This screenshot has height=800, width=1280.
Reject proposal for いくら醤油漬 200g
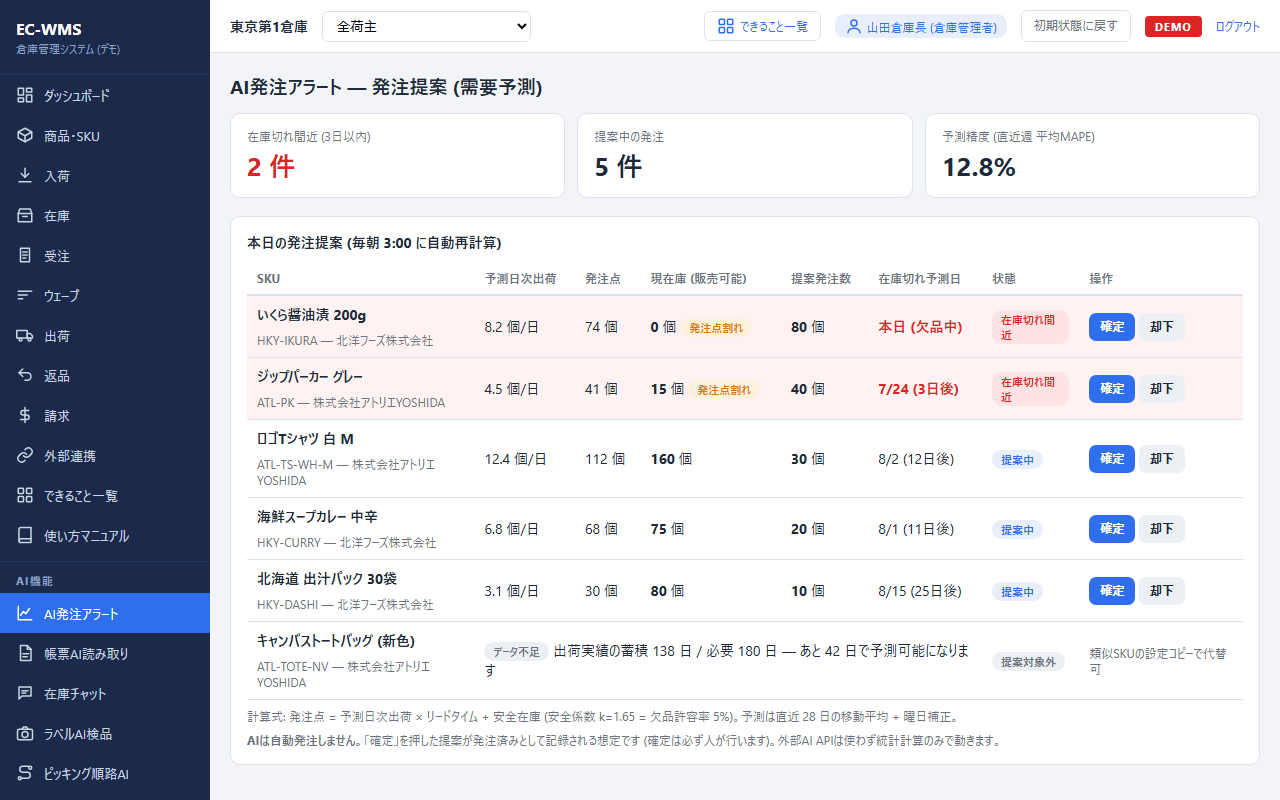(1162, 327)
